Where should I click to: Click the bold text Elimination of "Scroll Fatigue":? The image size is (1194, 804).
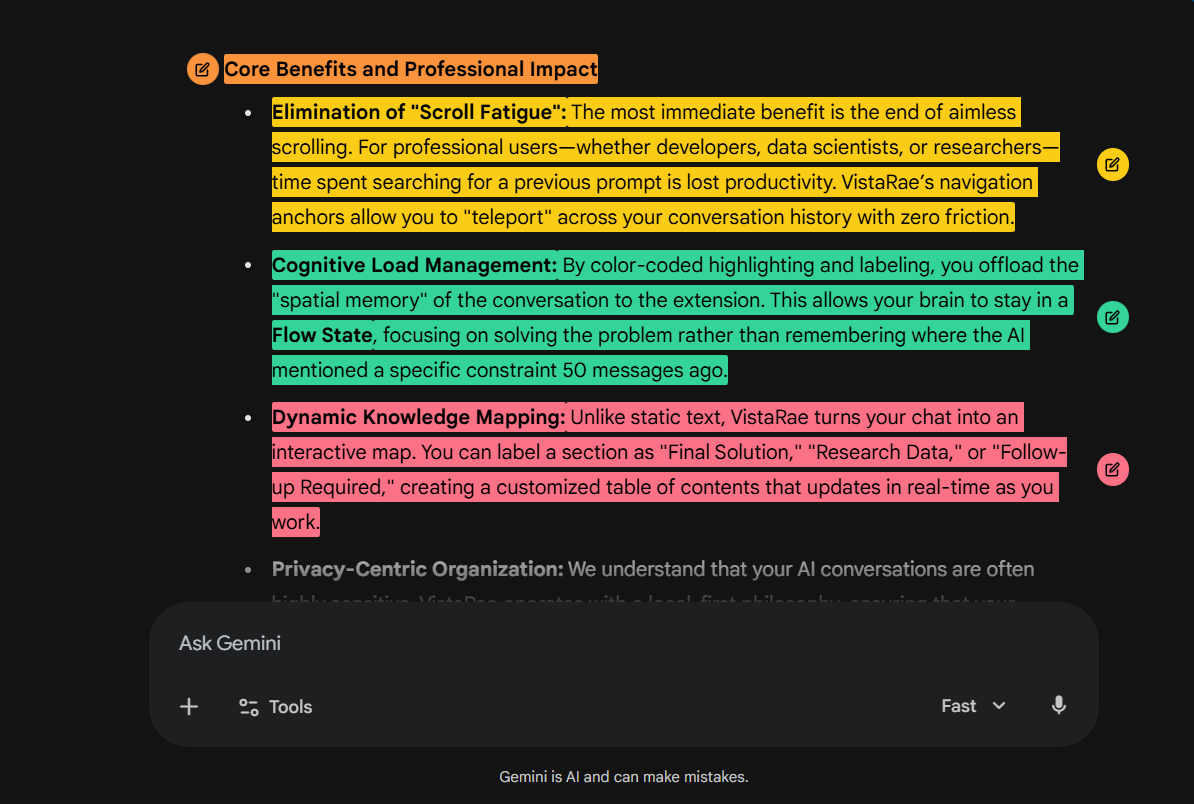[419, 113]
